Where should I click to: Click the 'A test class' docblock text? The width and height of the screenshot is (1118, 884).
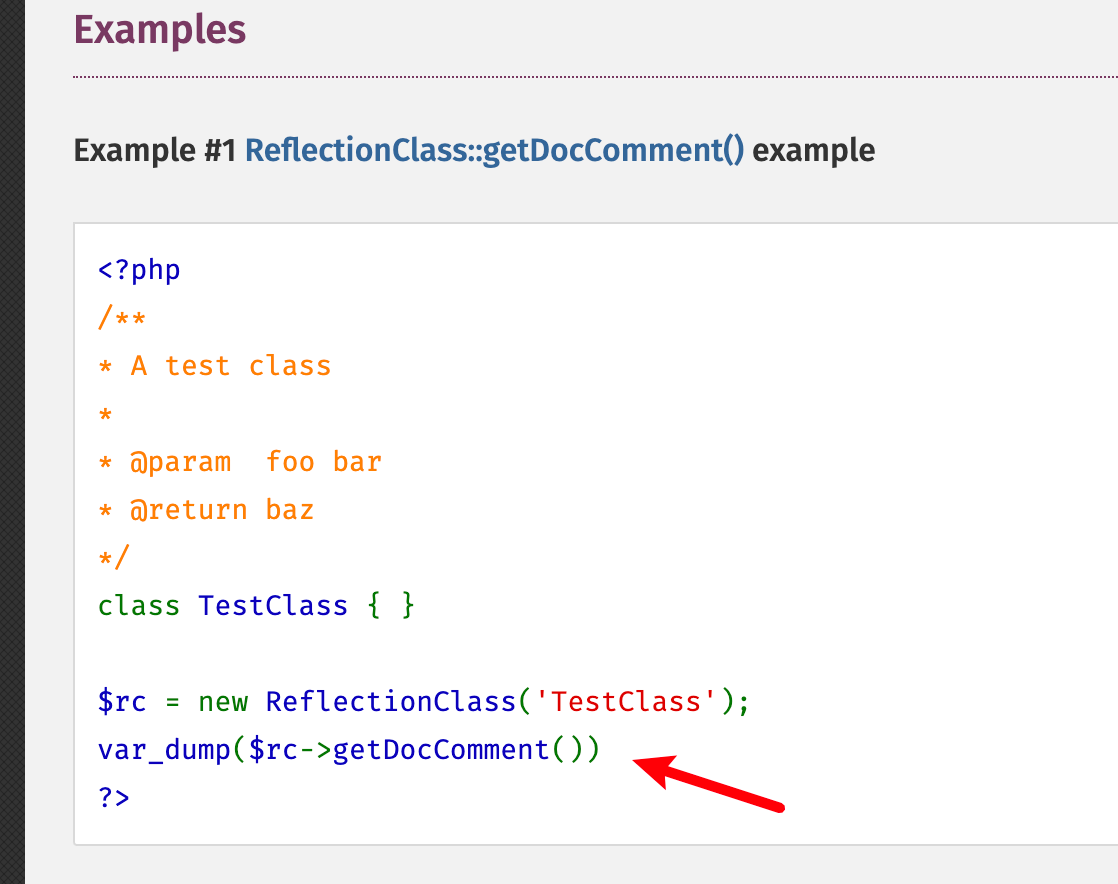(214, 365)
